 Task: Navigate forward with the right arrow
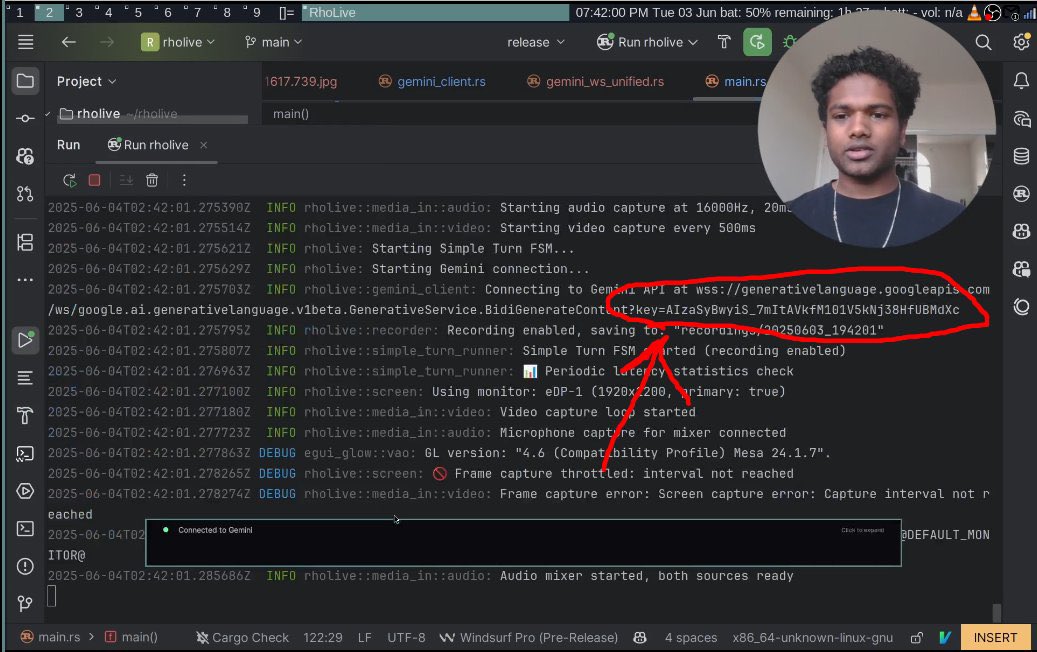[106, 42]
